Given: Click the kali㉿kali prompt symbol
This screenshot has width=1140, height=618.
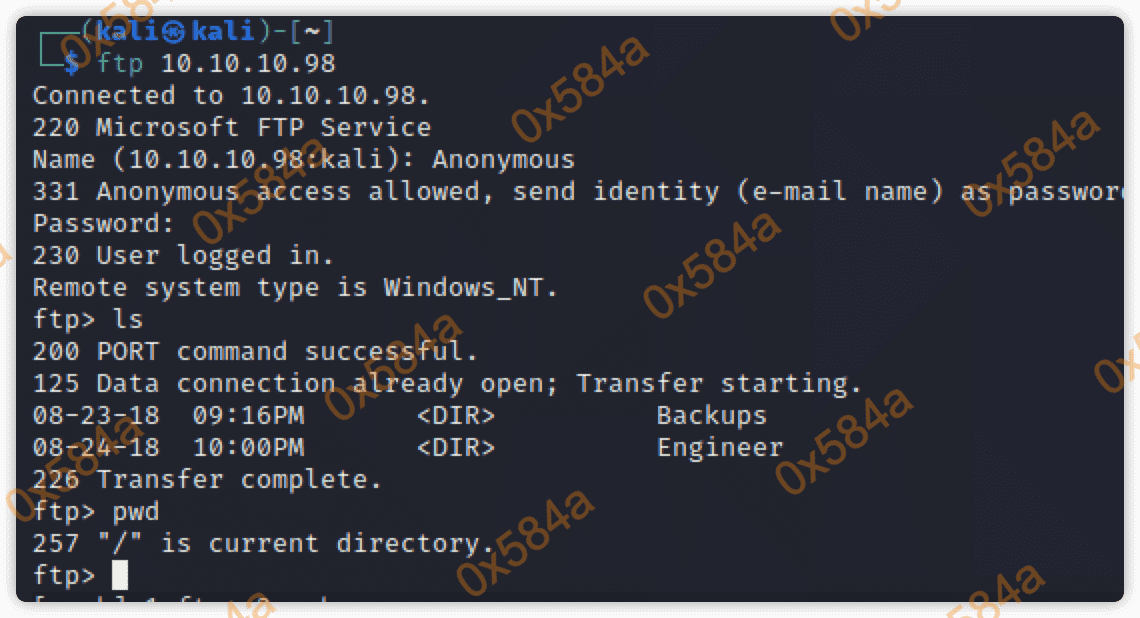Looking at the screenshot, I should [x=176, y=32].
